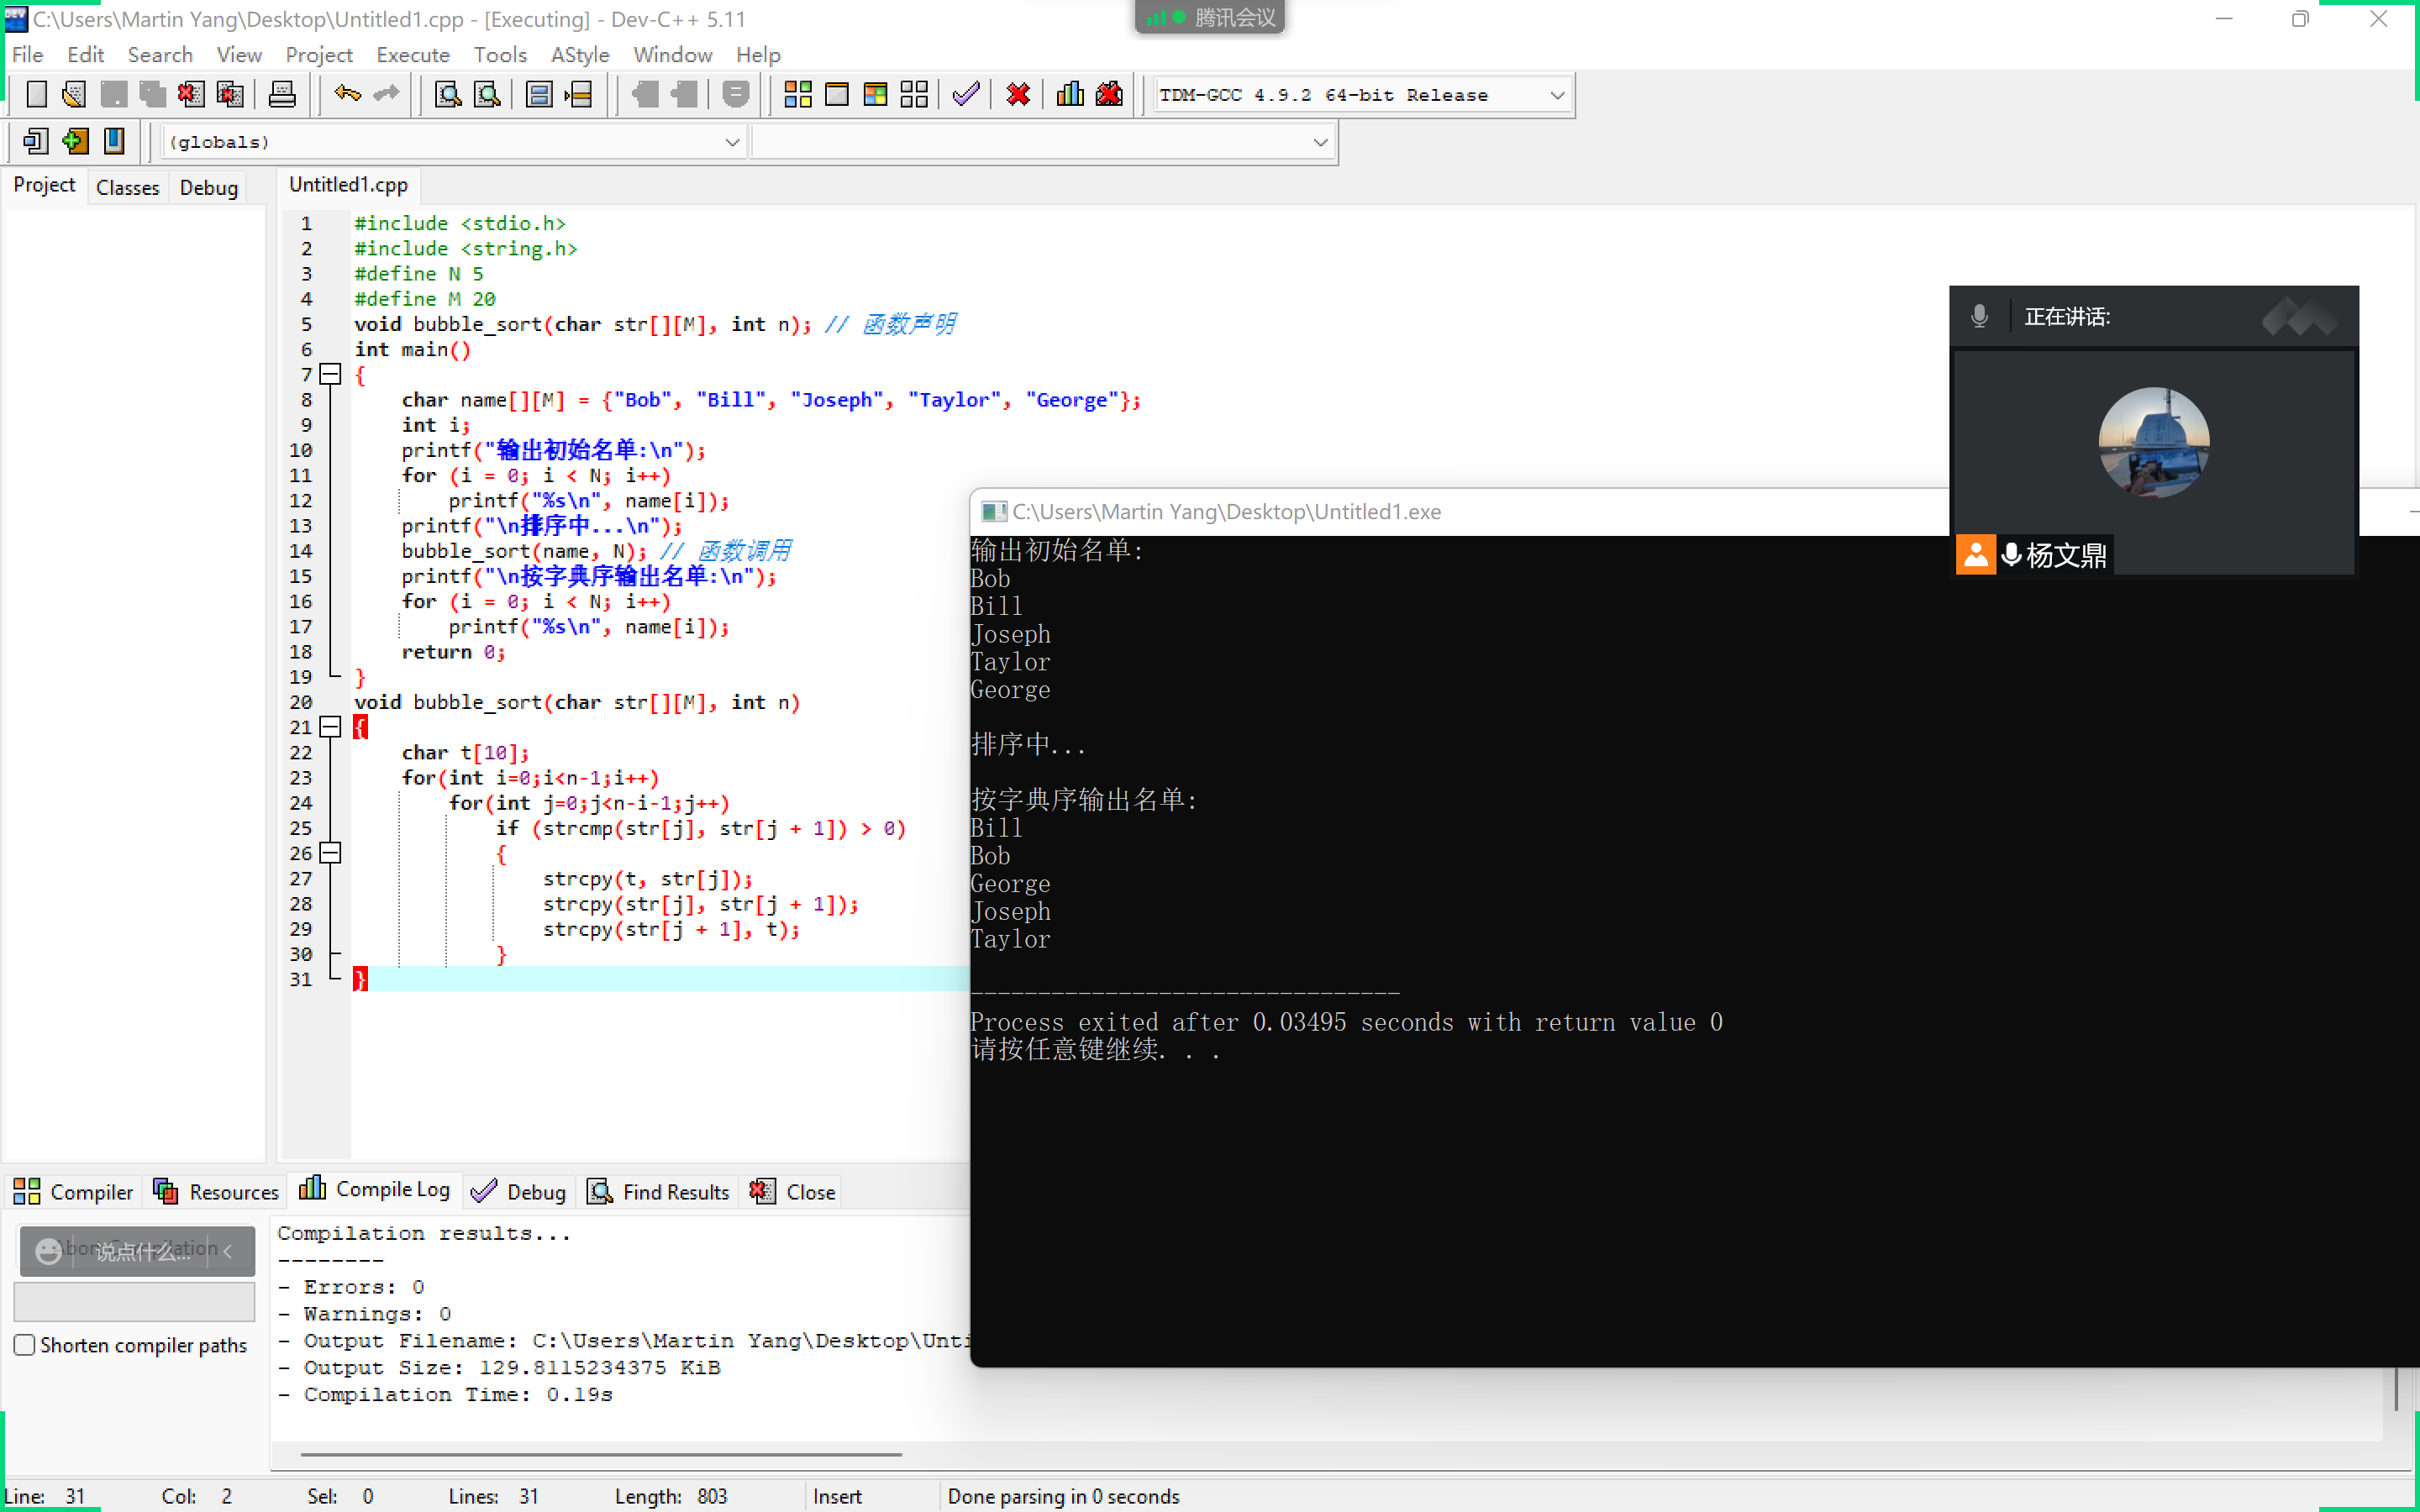Open the (globals) scope dropdown
This screenshot has height=1512, width=2420.
coord(732,142)
